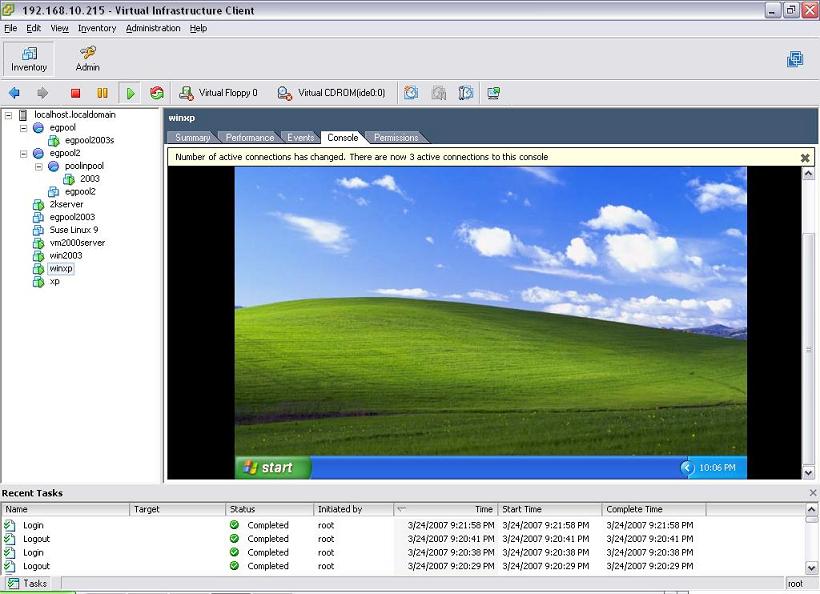Viewport: 820px width, 594px height.
Task: Click Recent Tasks scrollbar down arrow
Action: tap(811, 567)
